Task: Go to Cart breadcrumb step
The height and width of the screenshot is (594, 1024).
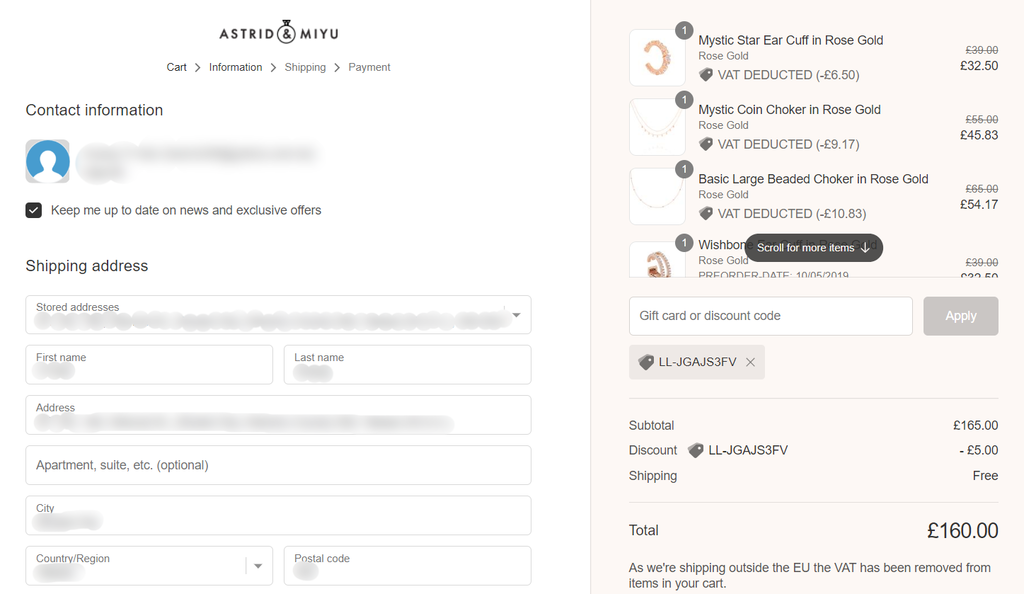Action: click(x=176, y=67)
